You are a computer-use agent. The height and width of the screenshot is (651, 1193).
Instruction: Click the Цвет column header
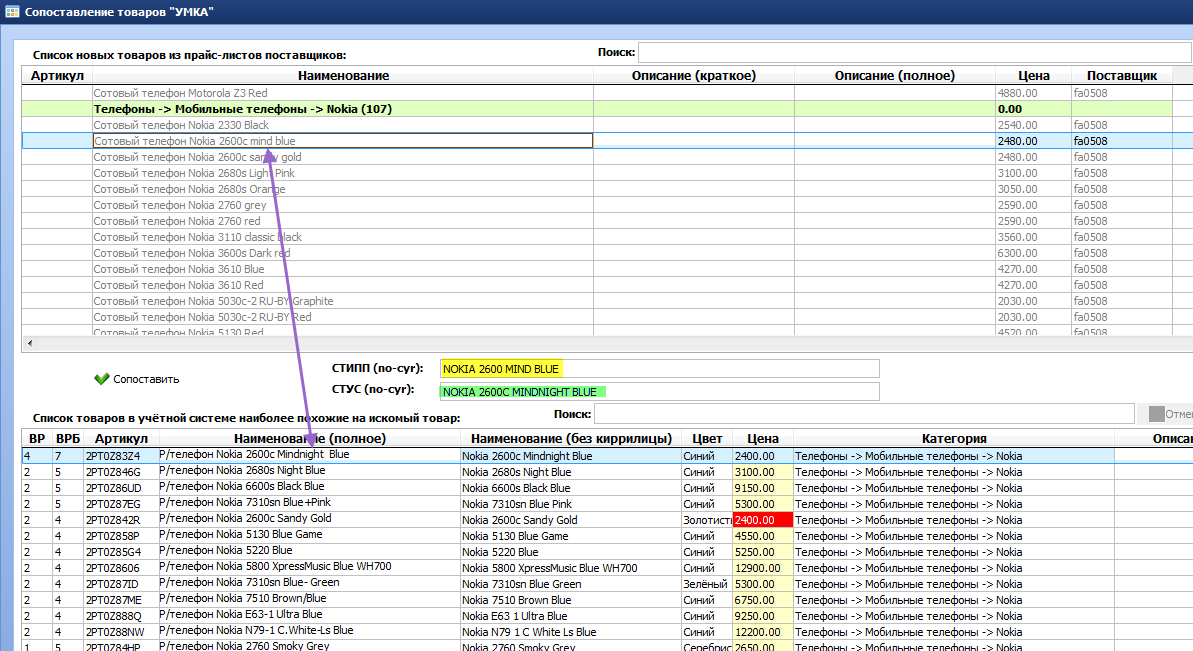(x=707, y=438)
